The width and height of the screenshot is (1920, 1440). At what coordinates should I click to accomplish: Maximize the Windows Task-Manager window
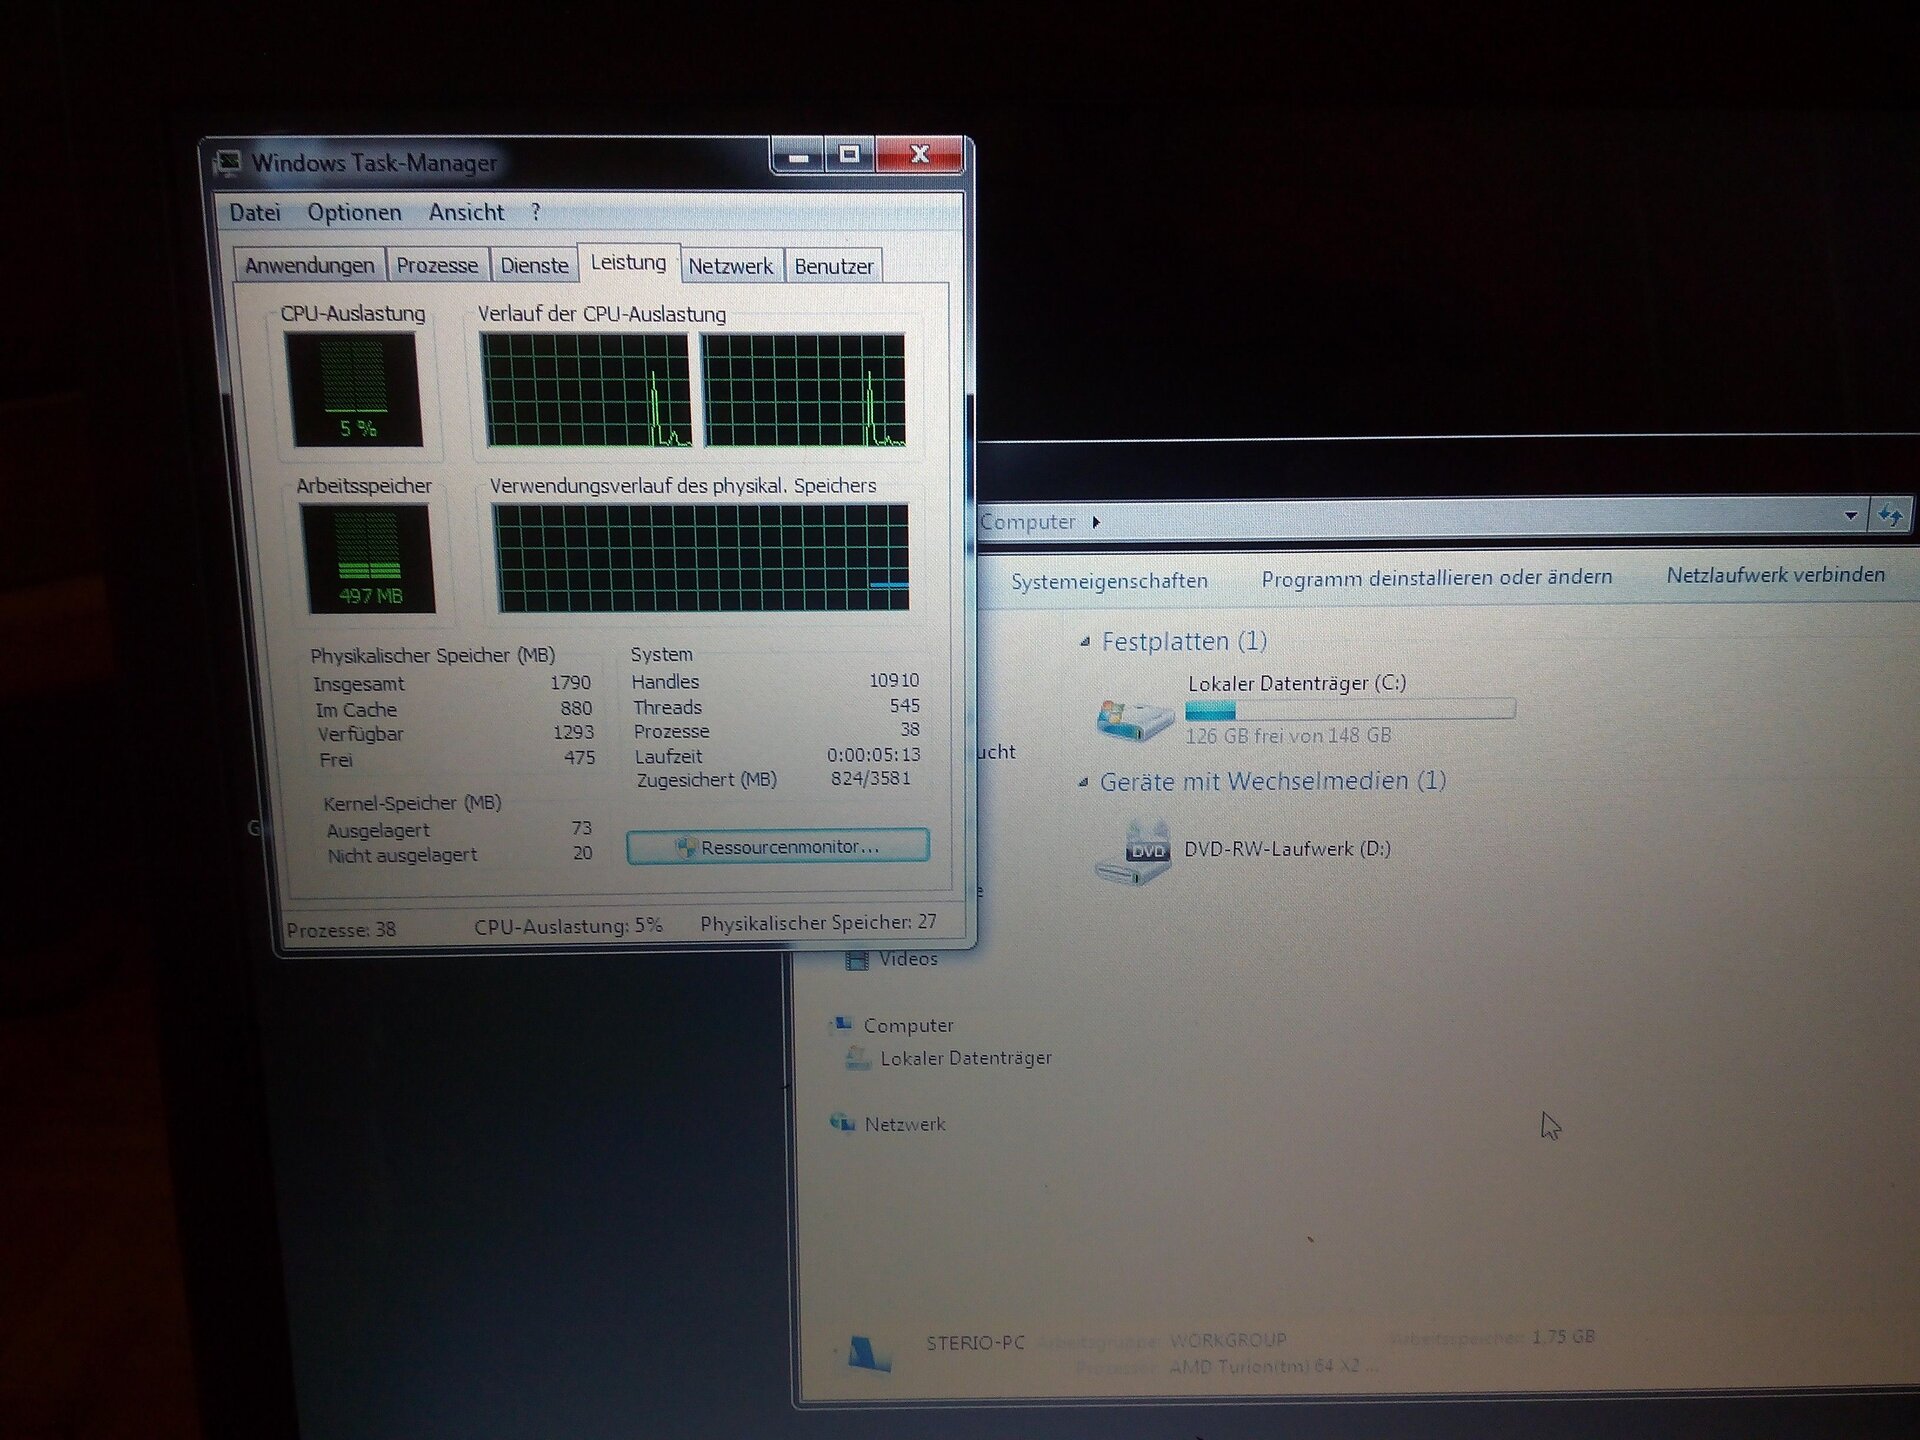[x=850, y=154]
